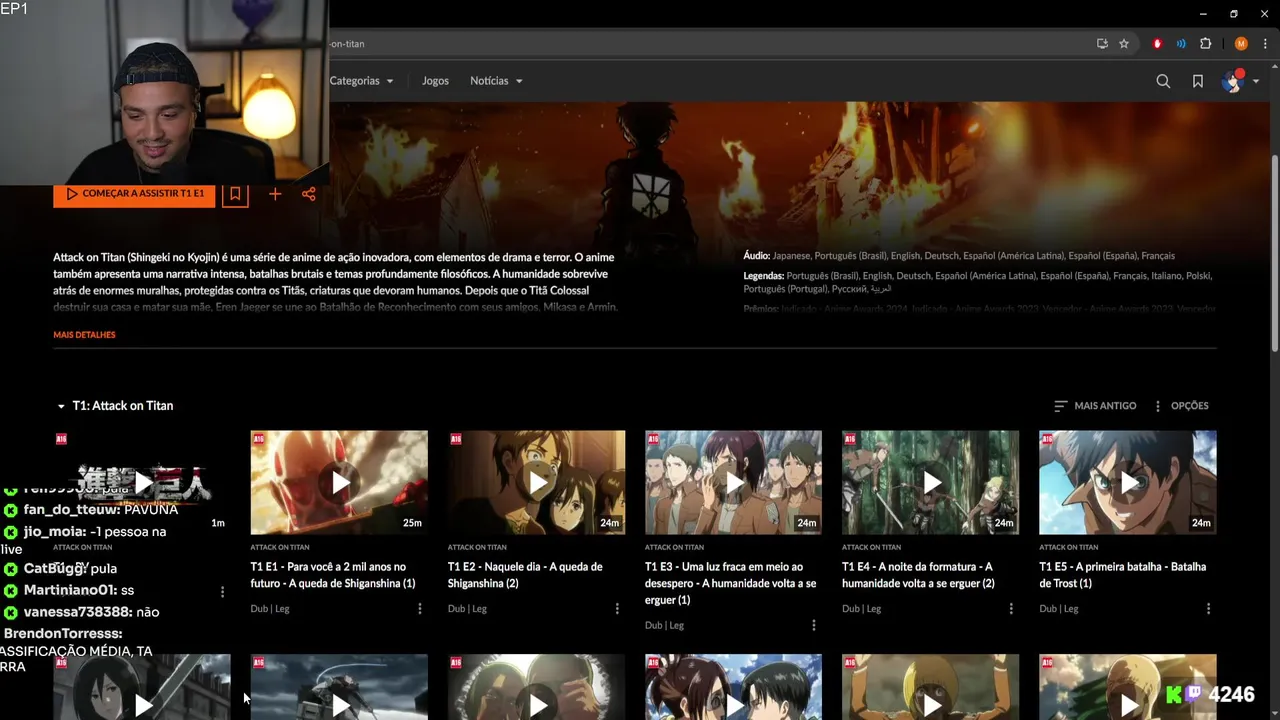Play second-row thumbnail with two faces close-up
The image size is (1280, 720).
coord(536,687)
